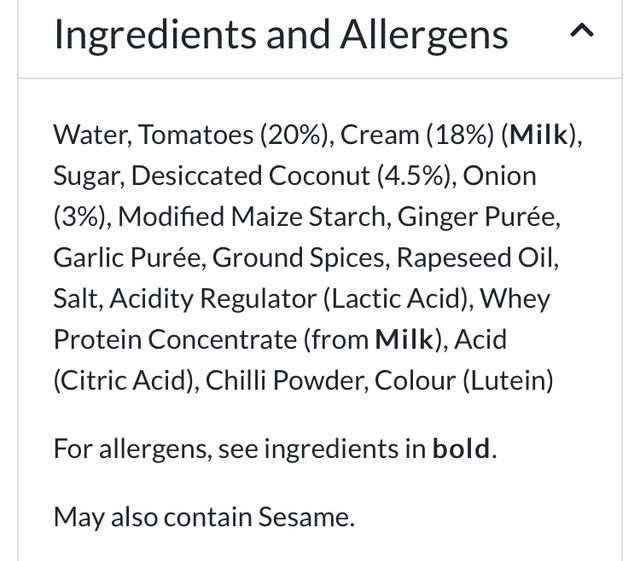Collapse the Ingredients and Allergens section chevron
Image resolution: width=640 pixels, height=561 pixels.
pos(582,33)
